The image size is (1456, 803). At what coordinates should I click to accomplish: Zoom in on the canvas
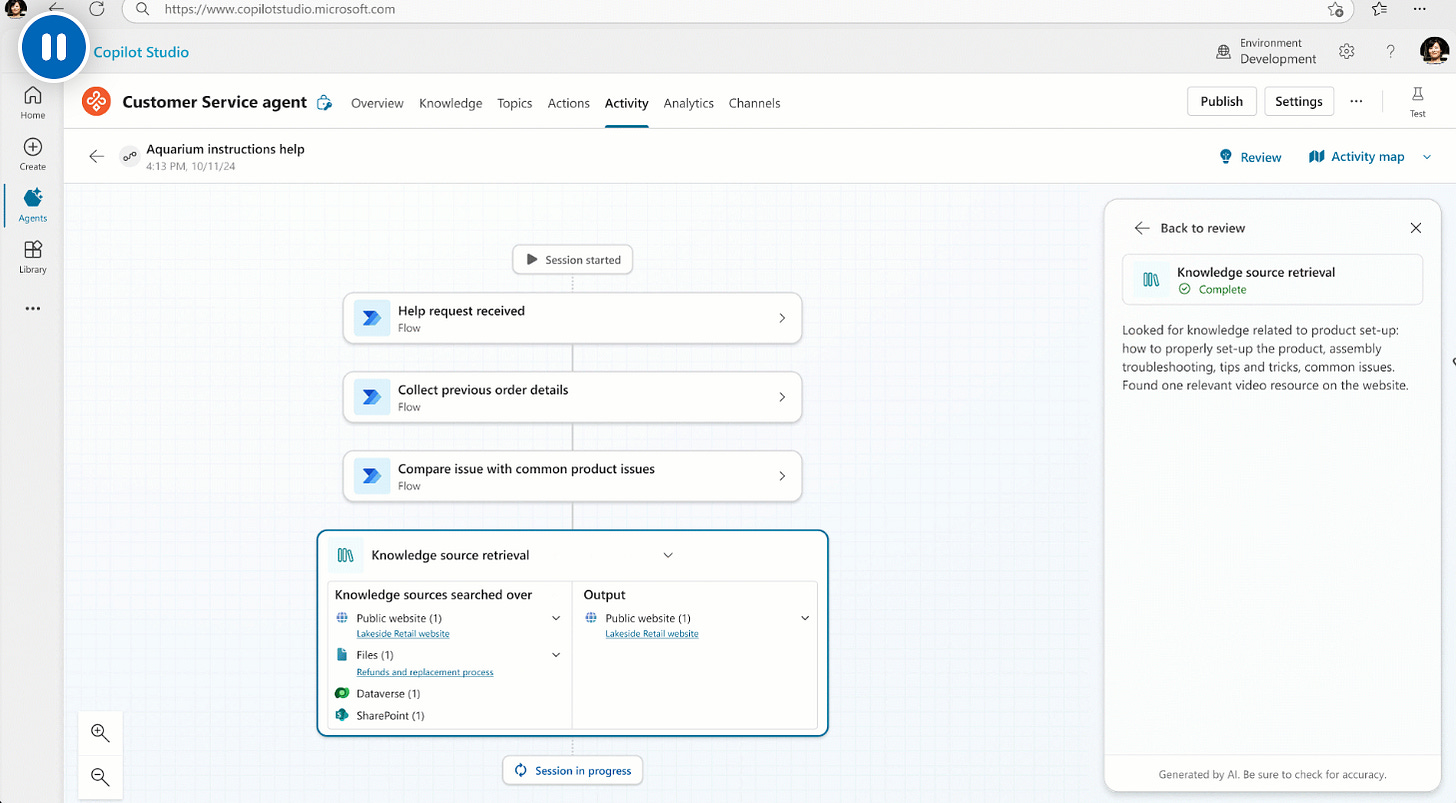click(100, 732)
